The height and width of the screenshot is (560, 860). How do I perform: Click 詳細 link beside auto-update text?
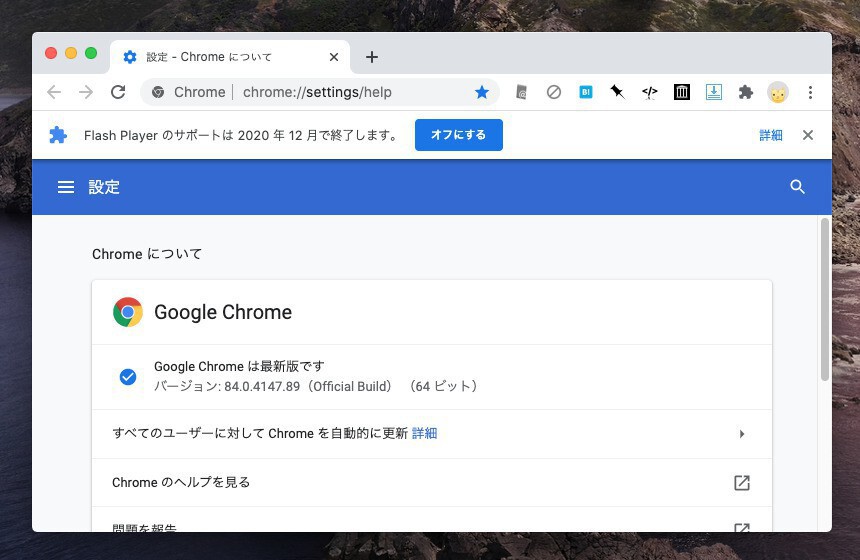(x=424, y=434)
